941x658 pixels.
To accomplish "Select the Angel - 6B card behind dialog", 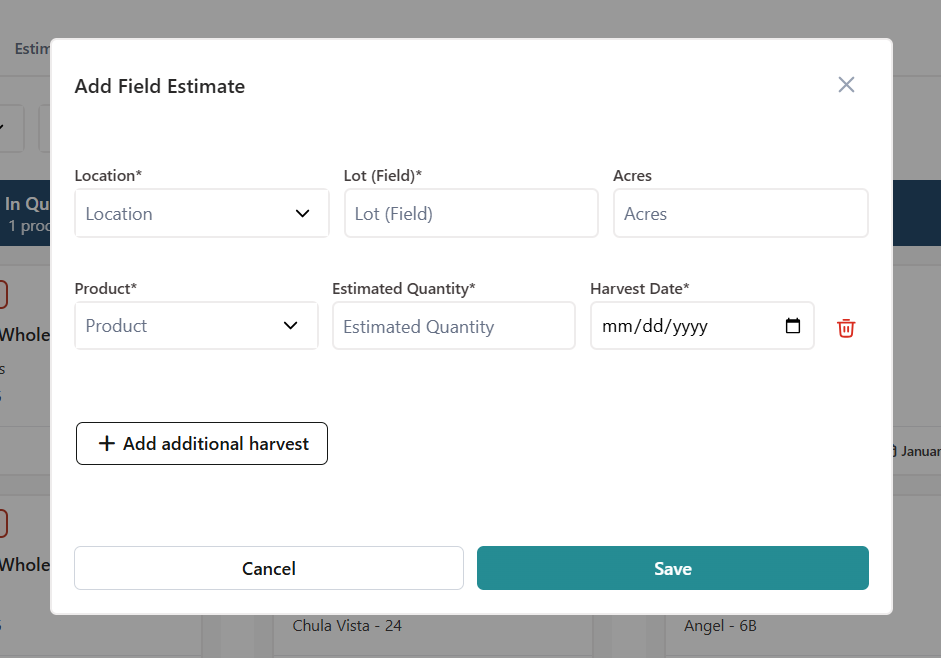I will 719,626.
